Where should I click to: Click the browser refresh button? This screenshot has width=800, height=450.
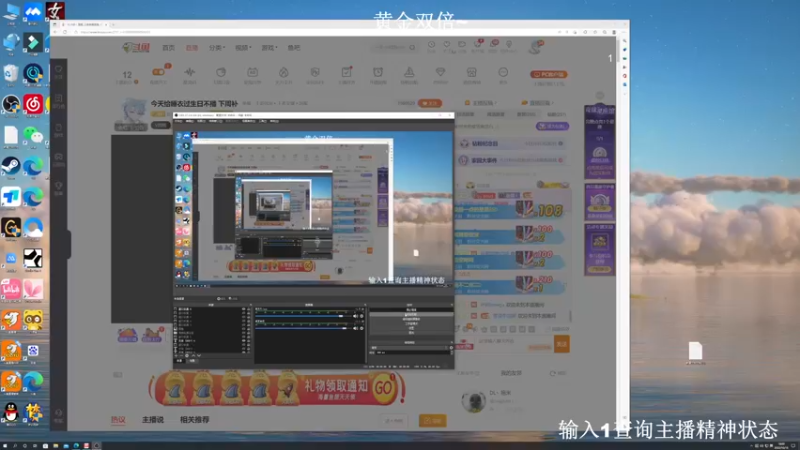[x=65, y=32]
